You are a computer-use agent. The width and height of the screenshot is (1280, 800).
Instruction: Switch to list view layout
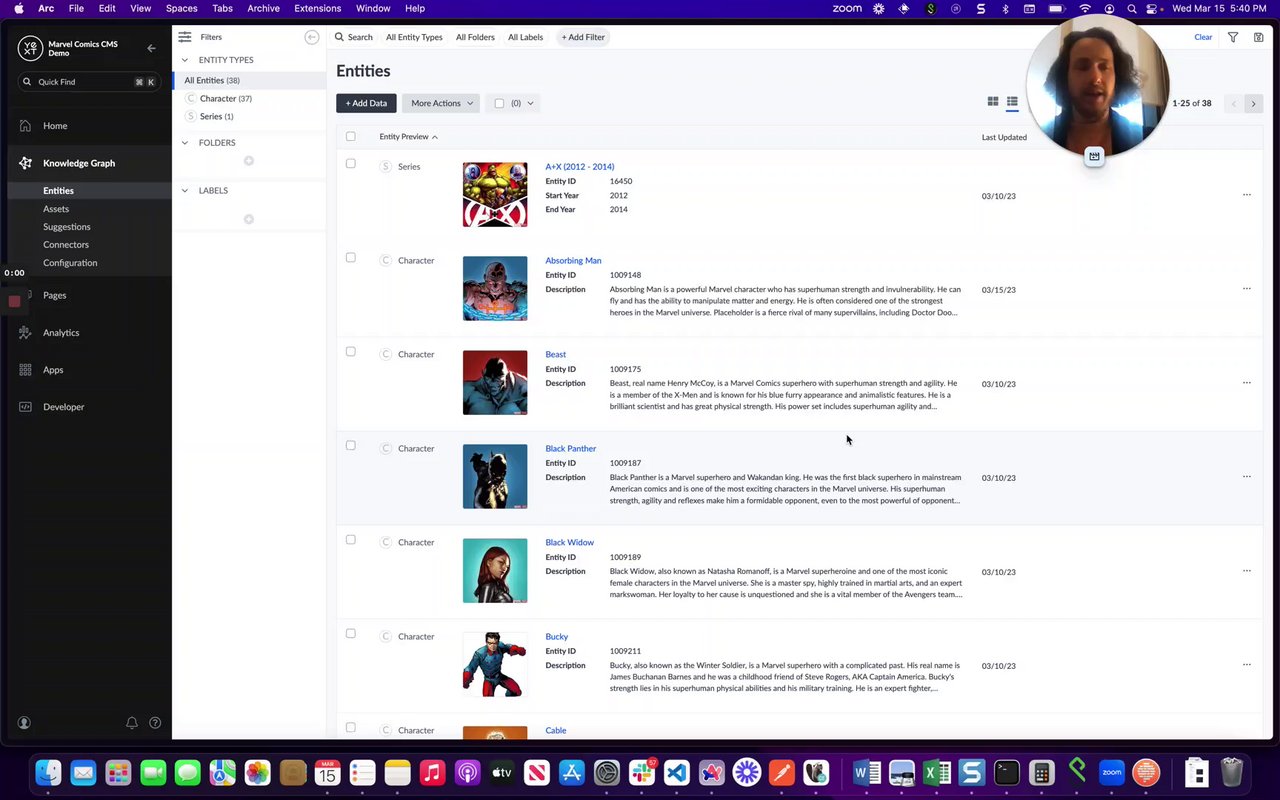pyautogui.click(x=1012, y=102)
